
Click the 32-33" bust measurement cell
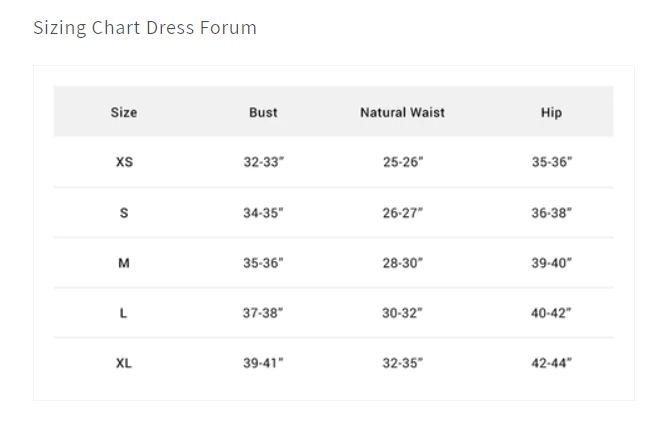pyautogui.click(x=263, y=162)
